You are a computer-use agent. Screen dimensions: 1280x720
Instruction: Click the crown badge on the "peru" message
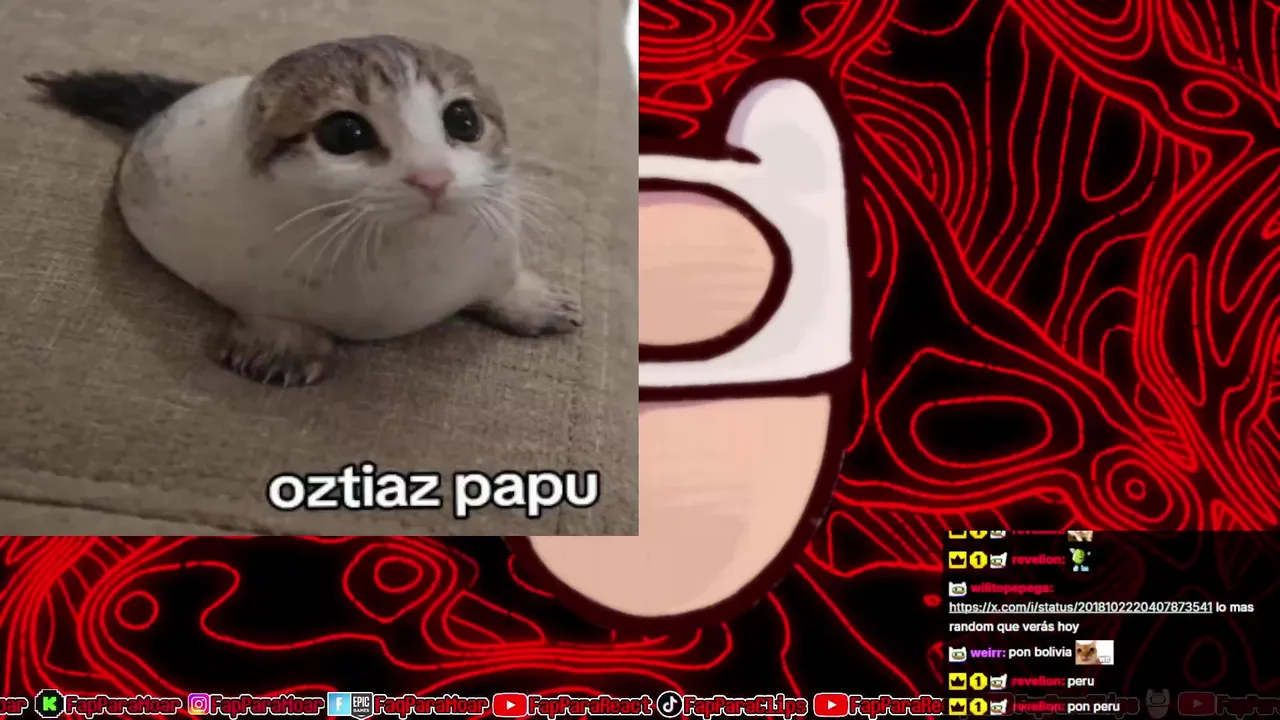point(957,681)
